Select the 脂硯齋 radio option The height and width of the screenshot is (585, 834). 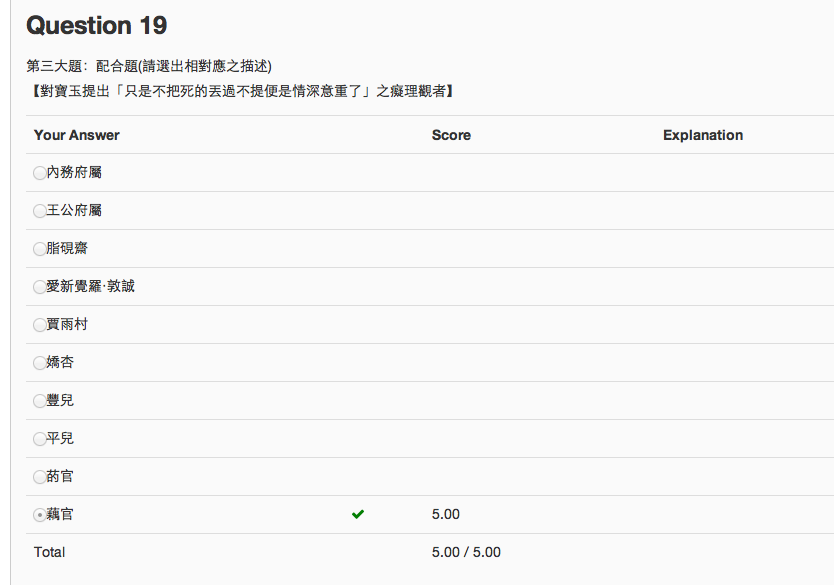[40, 249]
